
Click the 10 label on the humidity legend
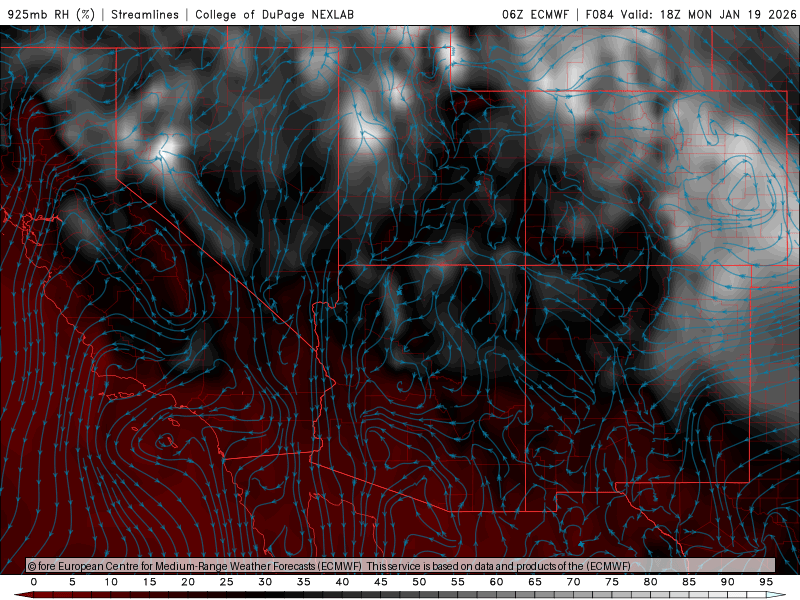pos(111,582)
